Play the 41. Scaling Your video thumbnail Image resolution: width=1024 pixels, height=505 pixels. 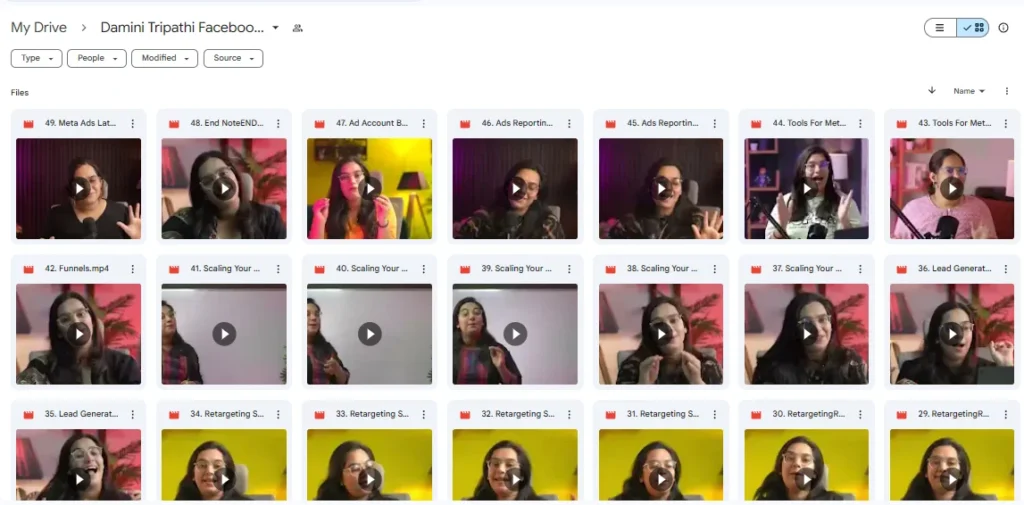point(224,334)
